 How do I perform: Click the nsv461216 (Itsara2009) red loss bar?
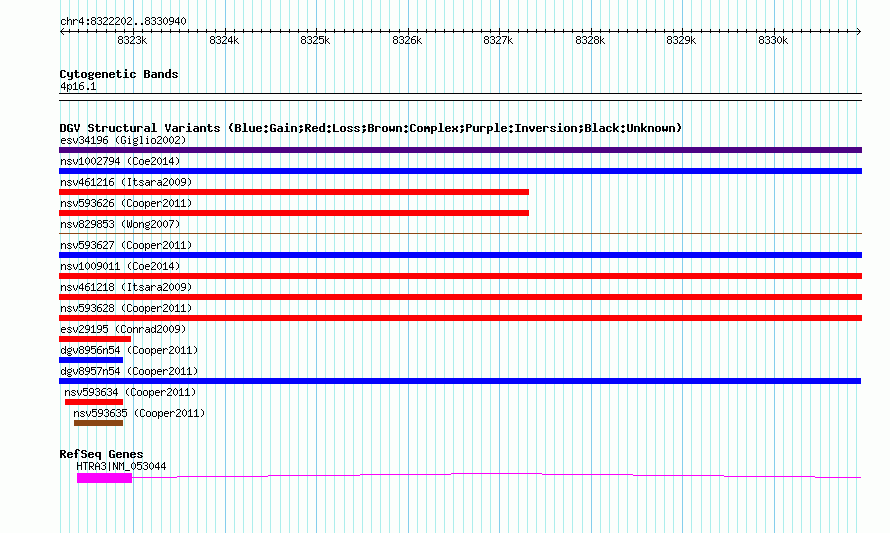(x=294, y=192)
